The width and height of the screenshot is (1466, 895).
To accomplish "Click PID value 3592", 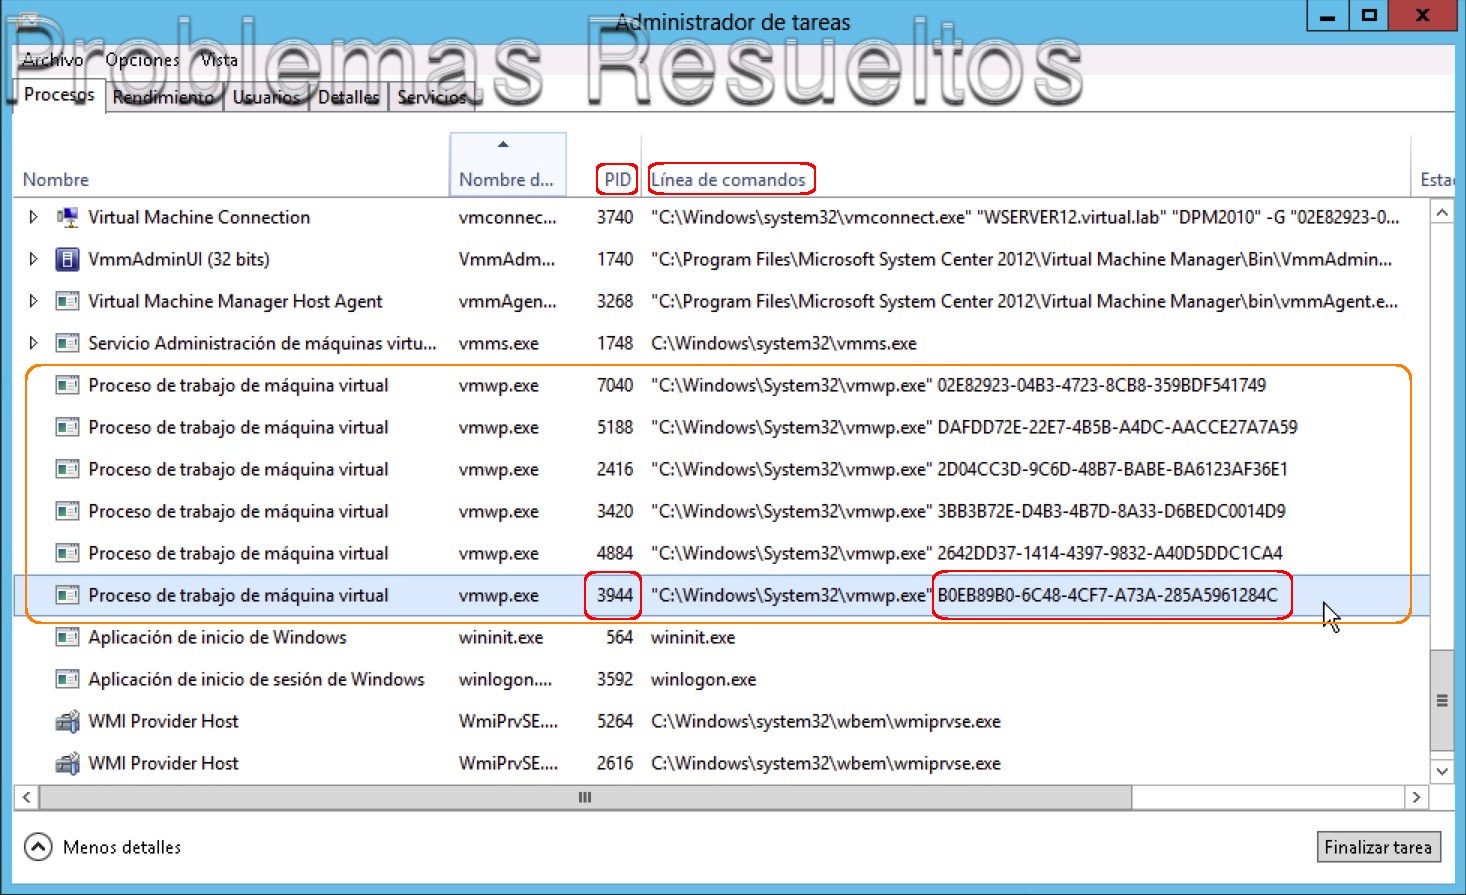I will (615, 679).
